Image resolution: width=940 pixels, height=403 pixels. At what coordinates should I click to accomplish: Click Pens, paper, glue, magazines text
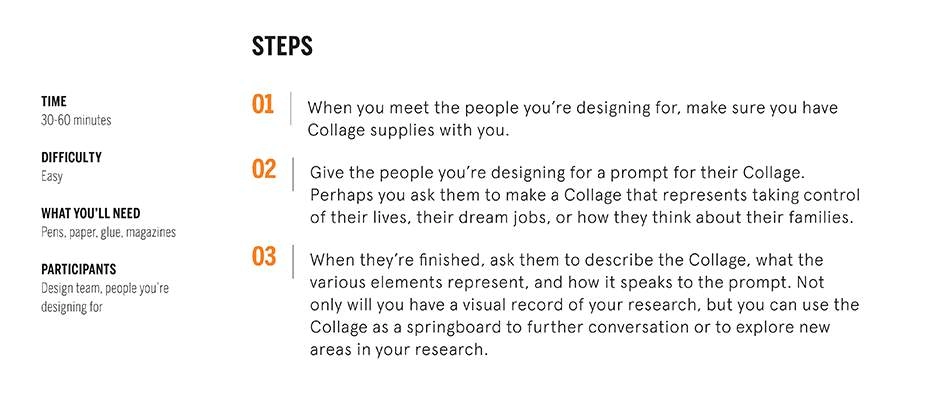(x=109, y=233)
